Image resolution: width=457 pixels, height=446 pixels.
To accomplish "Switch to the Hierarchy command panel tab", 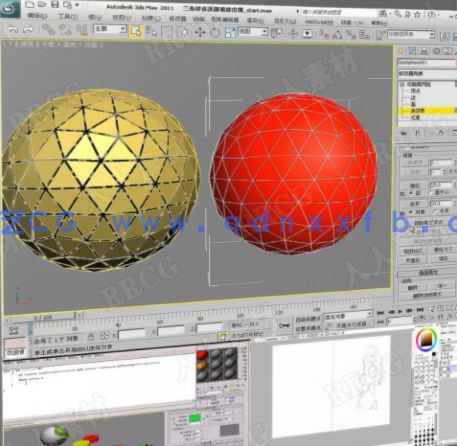I will [424, 51].
